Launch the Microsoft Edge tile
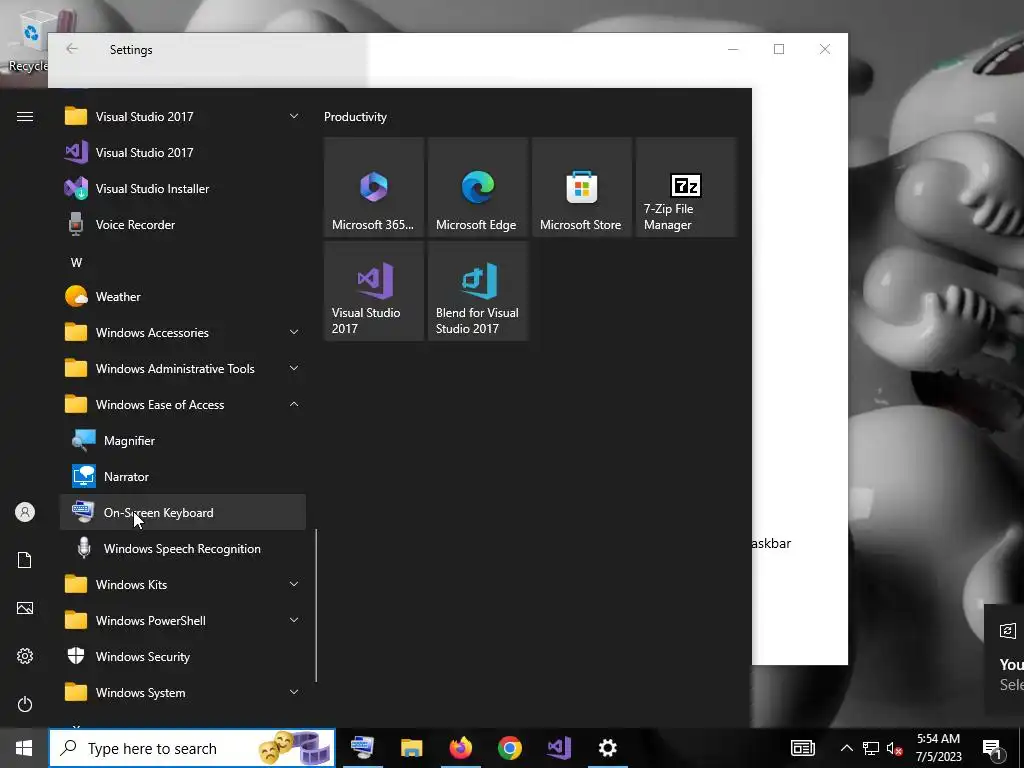The height and width of the screenshot is (768, 1024). [477, 187]
